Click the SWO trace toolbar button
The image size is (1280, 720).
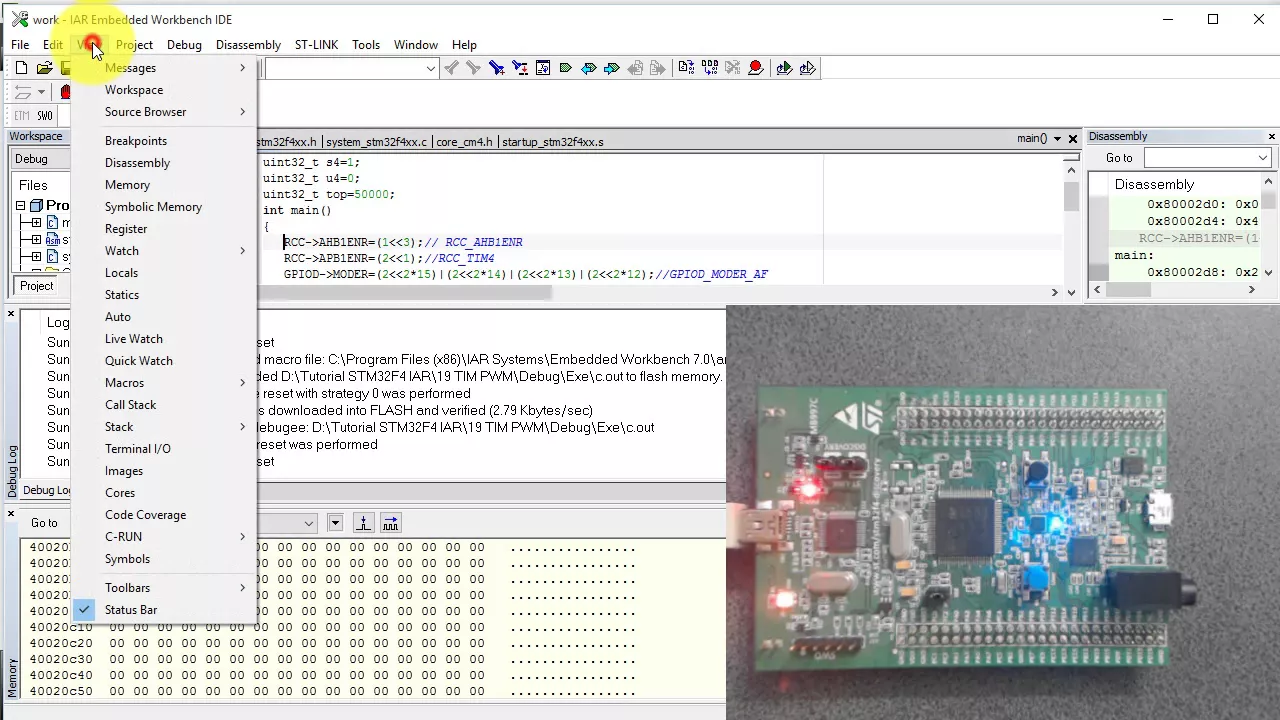click(x=45, y=116)
